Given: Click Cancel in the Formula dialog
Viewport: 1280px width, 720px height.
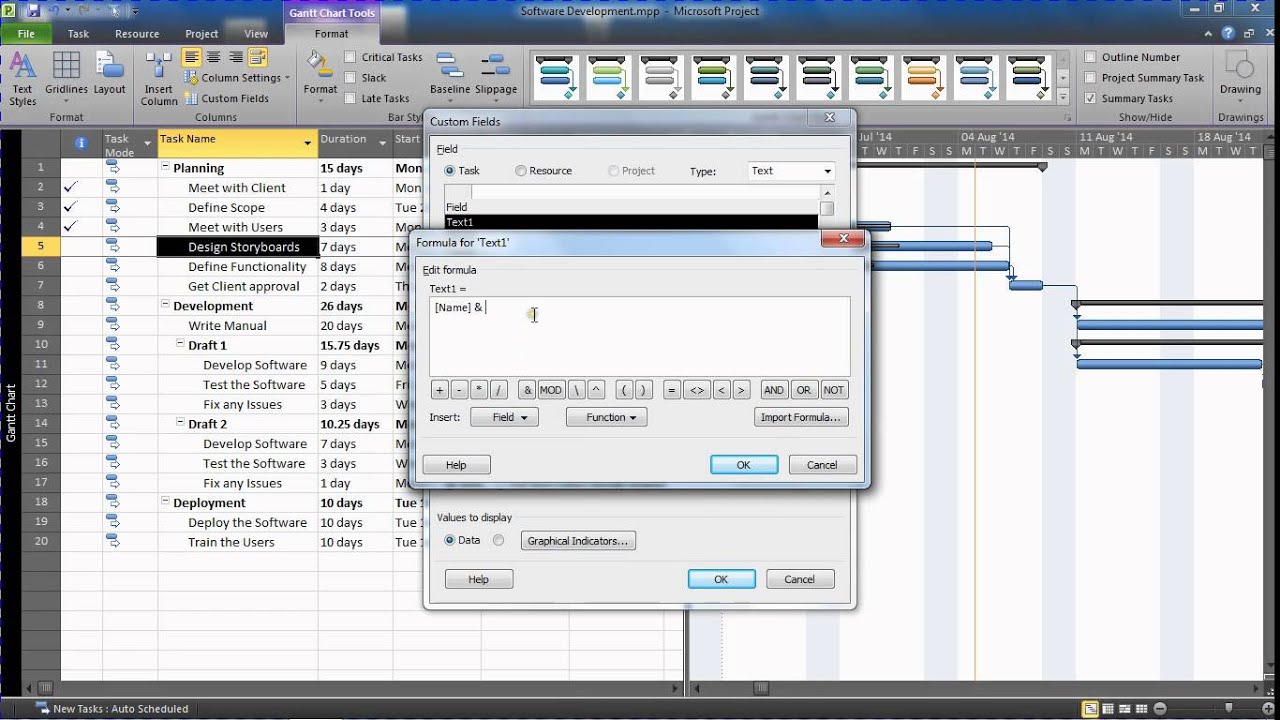Looking at the screenshot, I should (822, 465).
